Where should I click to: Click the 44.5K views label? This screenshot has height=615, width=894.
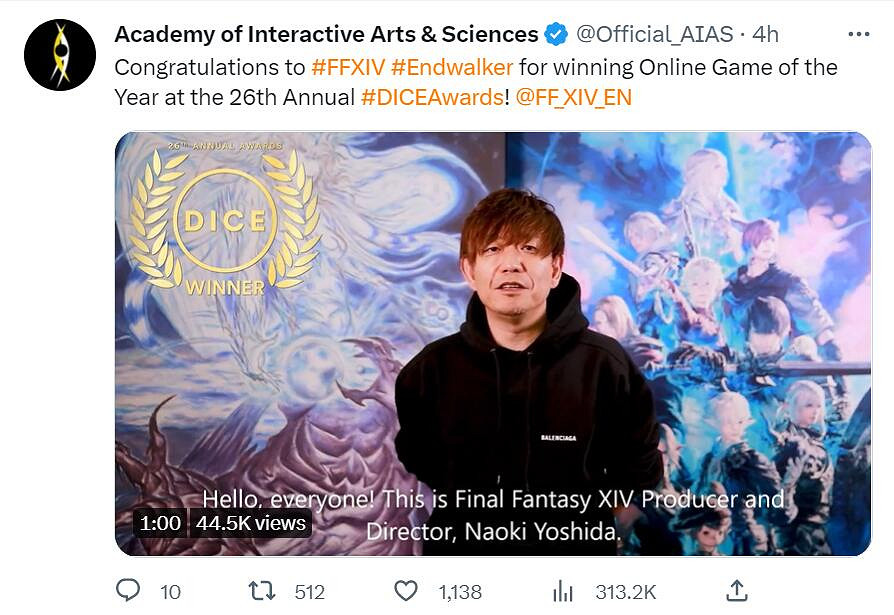point(250,523)
